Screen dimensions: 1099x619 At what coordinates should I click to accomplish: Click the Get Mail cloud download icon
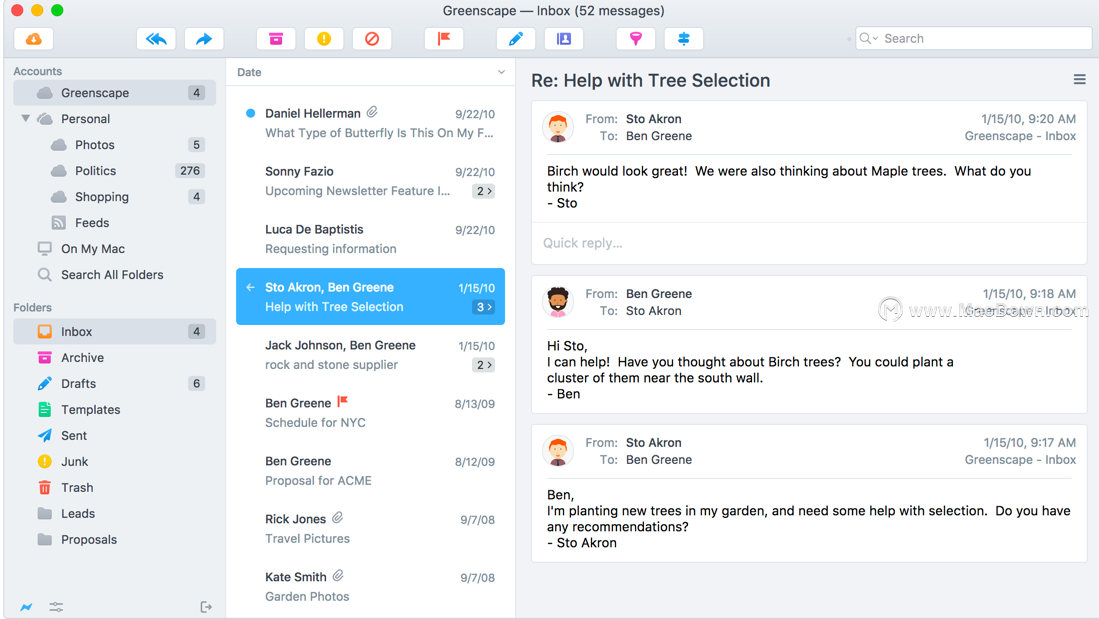click(x=34, y=39)
